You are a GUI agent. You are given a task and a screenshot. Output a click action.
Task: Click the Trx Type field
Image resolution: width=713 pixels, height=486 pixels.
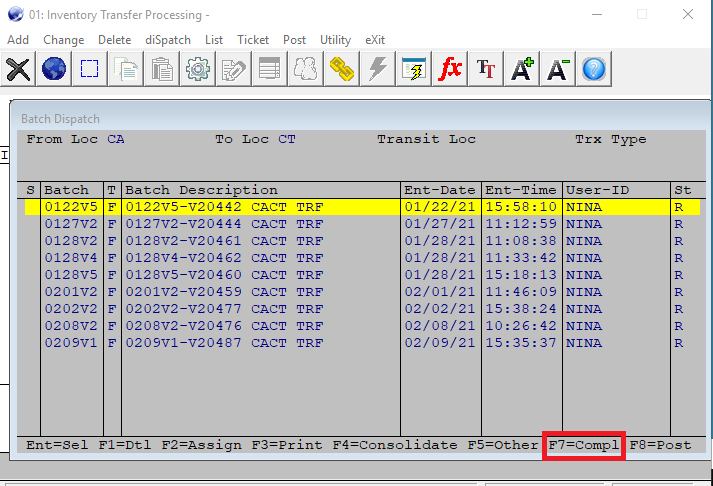(611, 139)
